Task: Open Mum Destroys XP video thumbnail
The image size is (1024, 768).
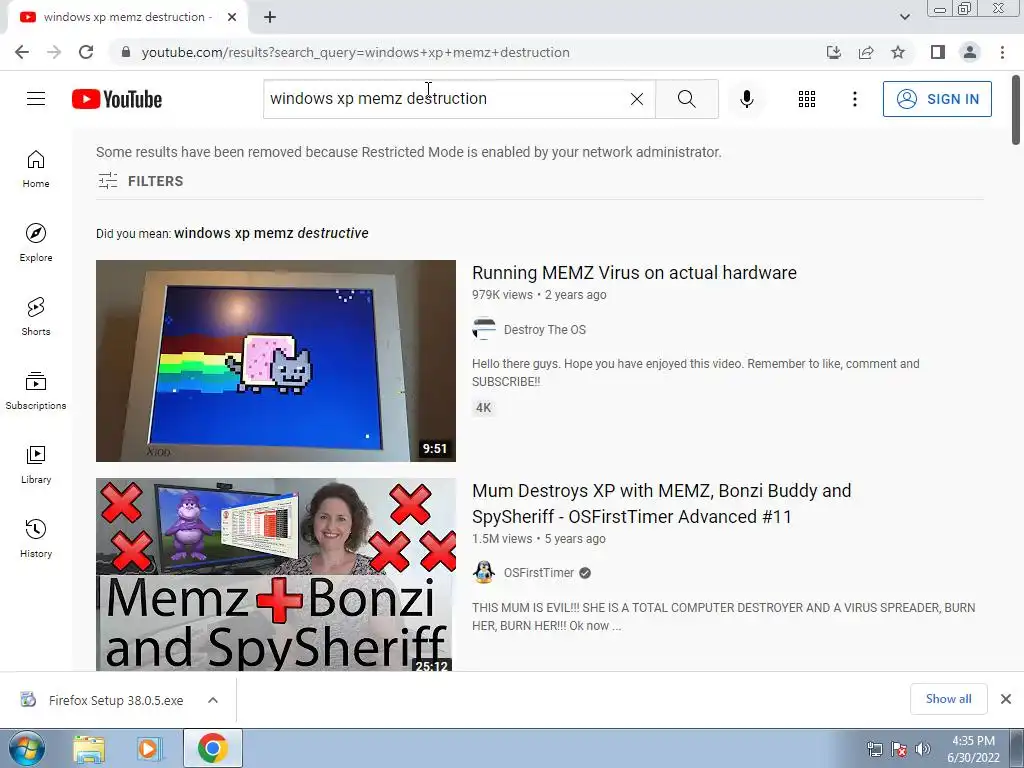Action: (276, 575)
